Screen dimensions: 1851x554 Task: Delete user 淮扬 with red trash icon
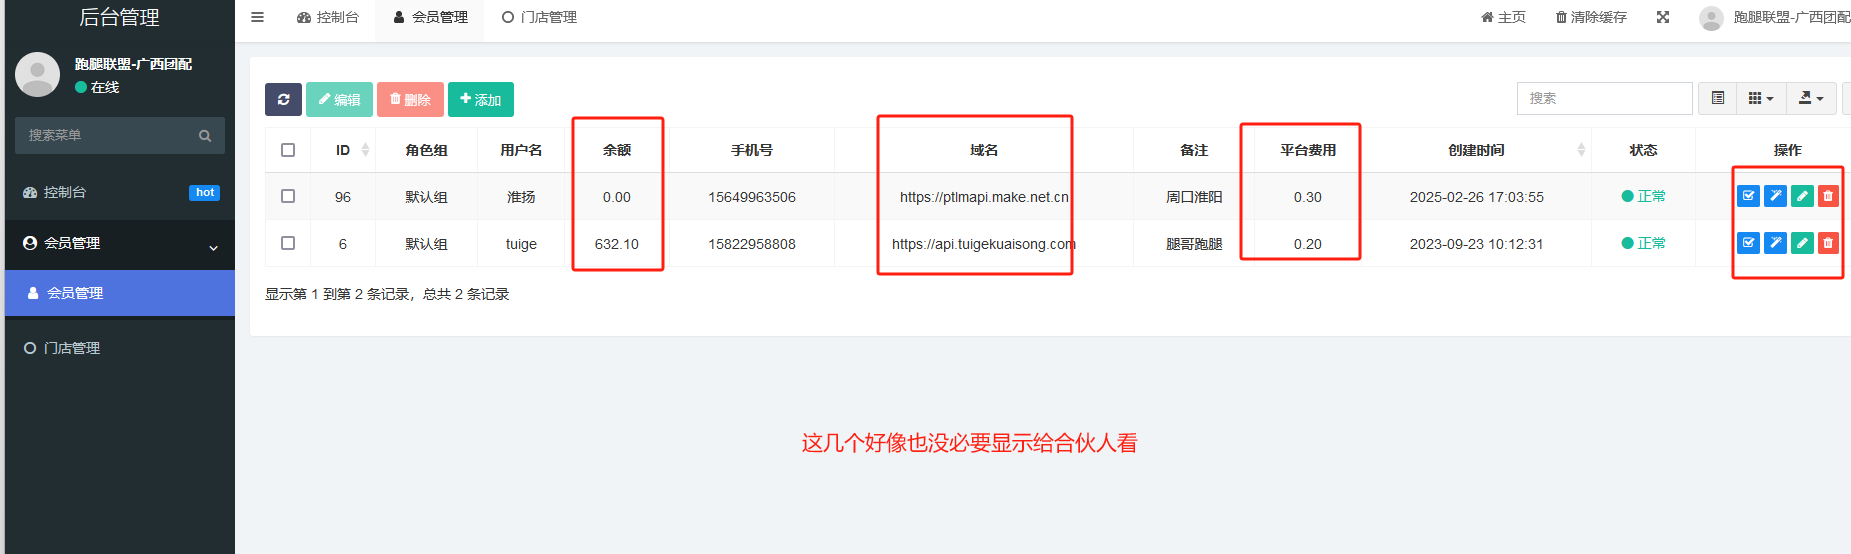point(1828,196)
